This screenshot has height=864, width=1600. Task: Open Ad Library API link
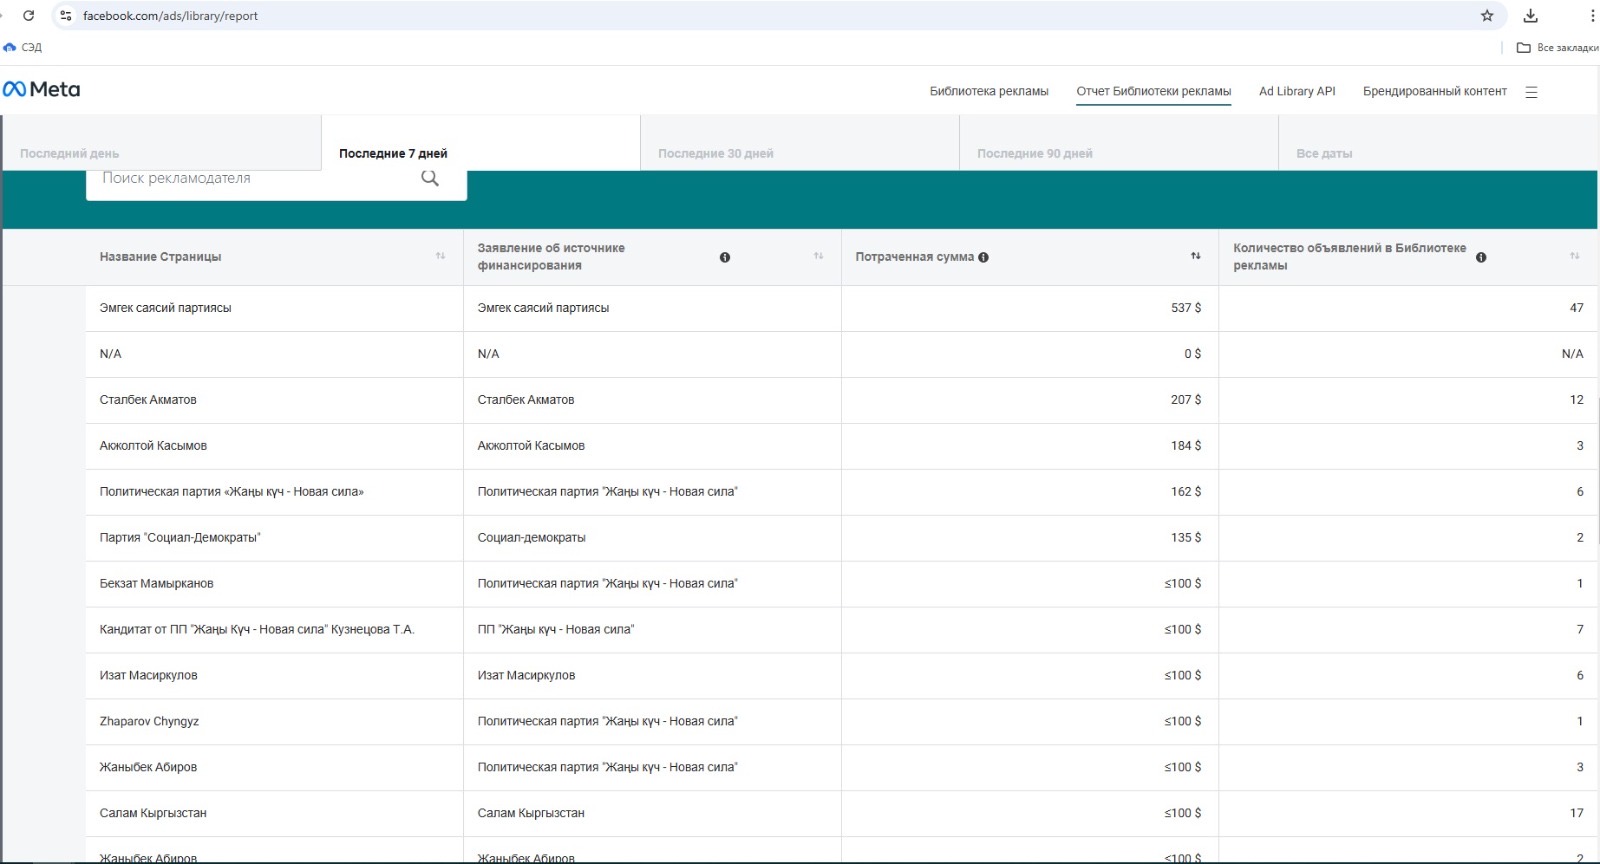[x=1297, y=91]
